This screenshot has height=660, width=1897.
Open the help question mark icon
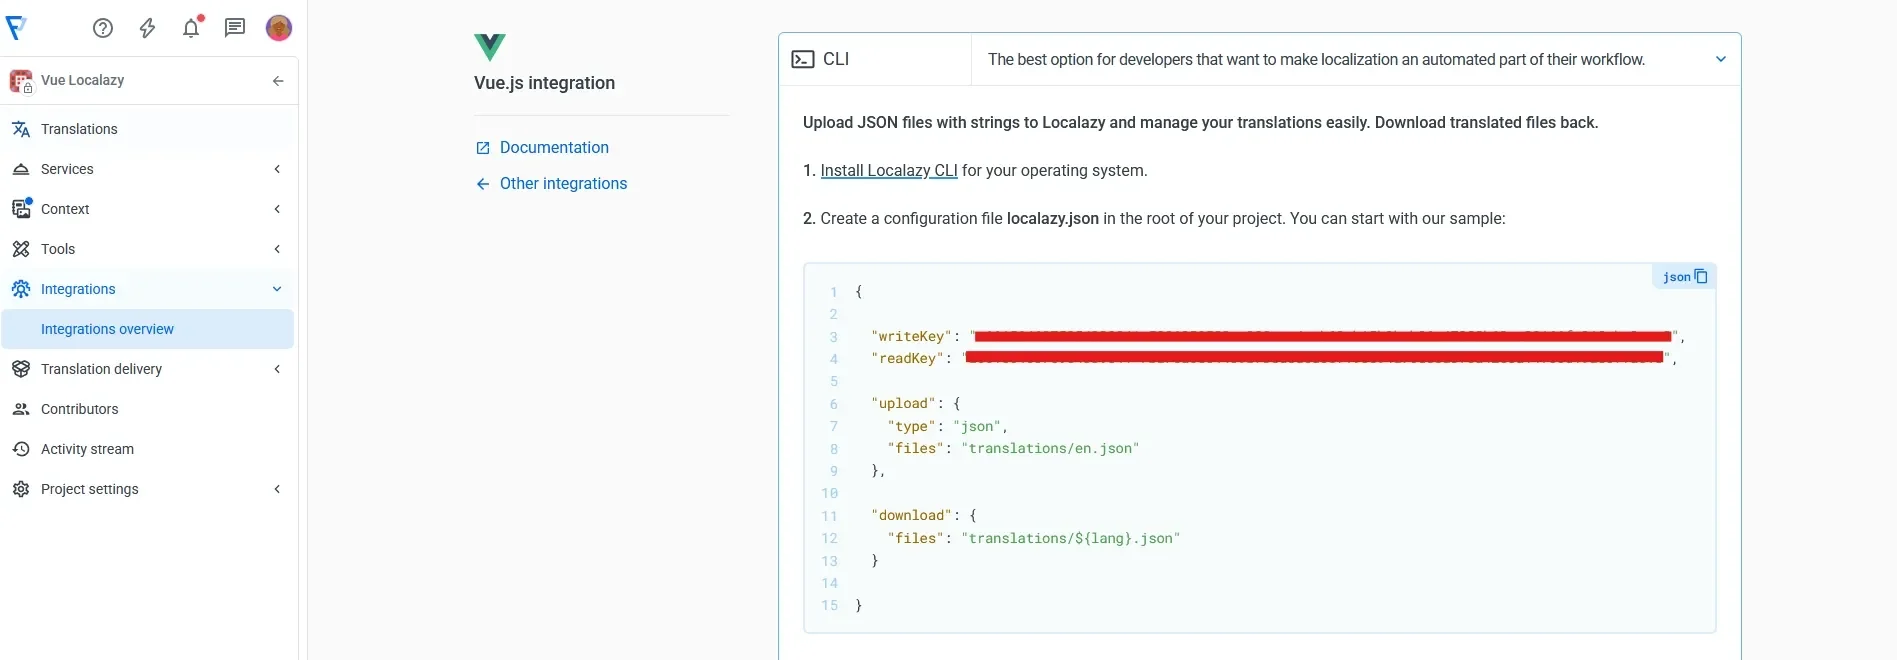click(x=103, y=28)
